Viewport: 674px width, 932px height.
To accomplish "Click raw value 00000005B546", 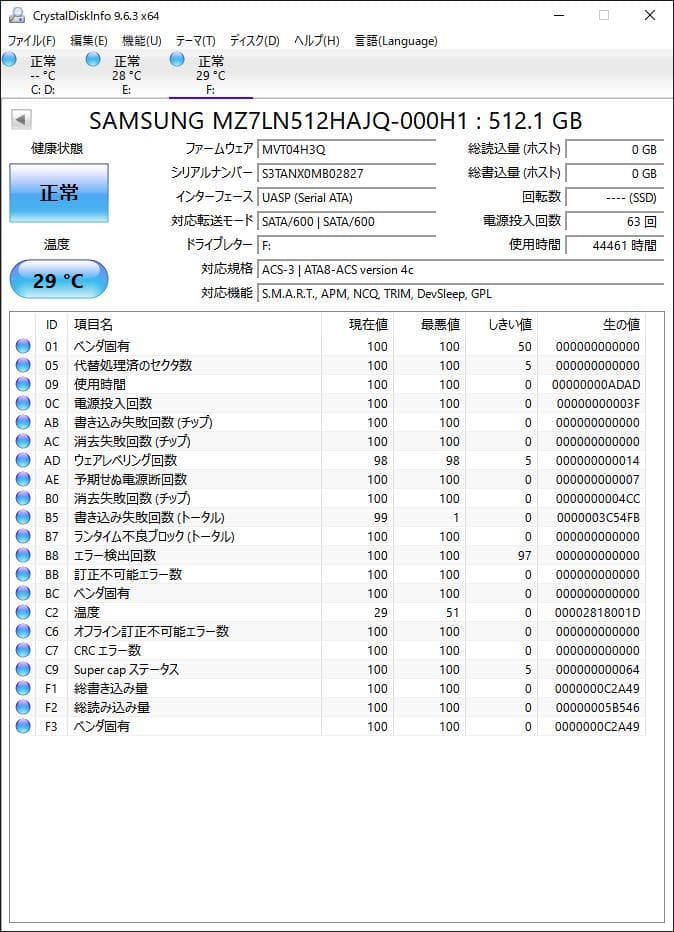I will (597, 707).
